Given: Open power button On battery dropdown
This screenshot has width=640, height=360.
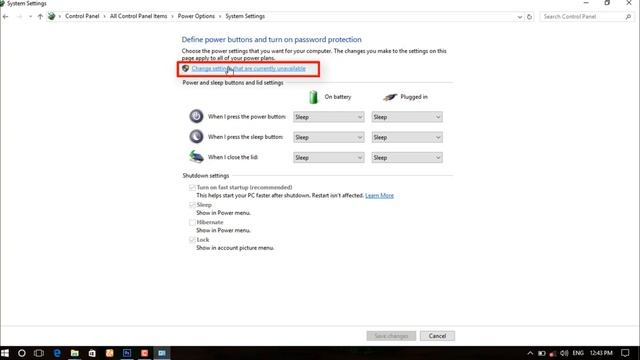Looking at the screenshot, I should pos(329,117).
